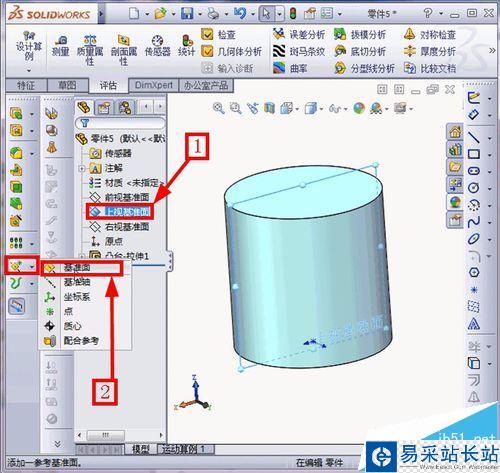Click the Zoom to fit icon
The height and width of the screenshot is (473, 500).
point(219,108)
